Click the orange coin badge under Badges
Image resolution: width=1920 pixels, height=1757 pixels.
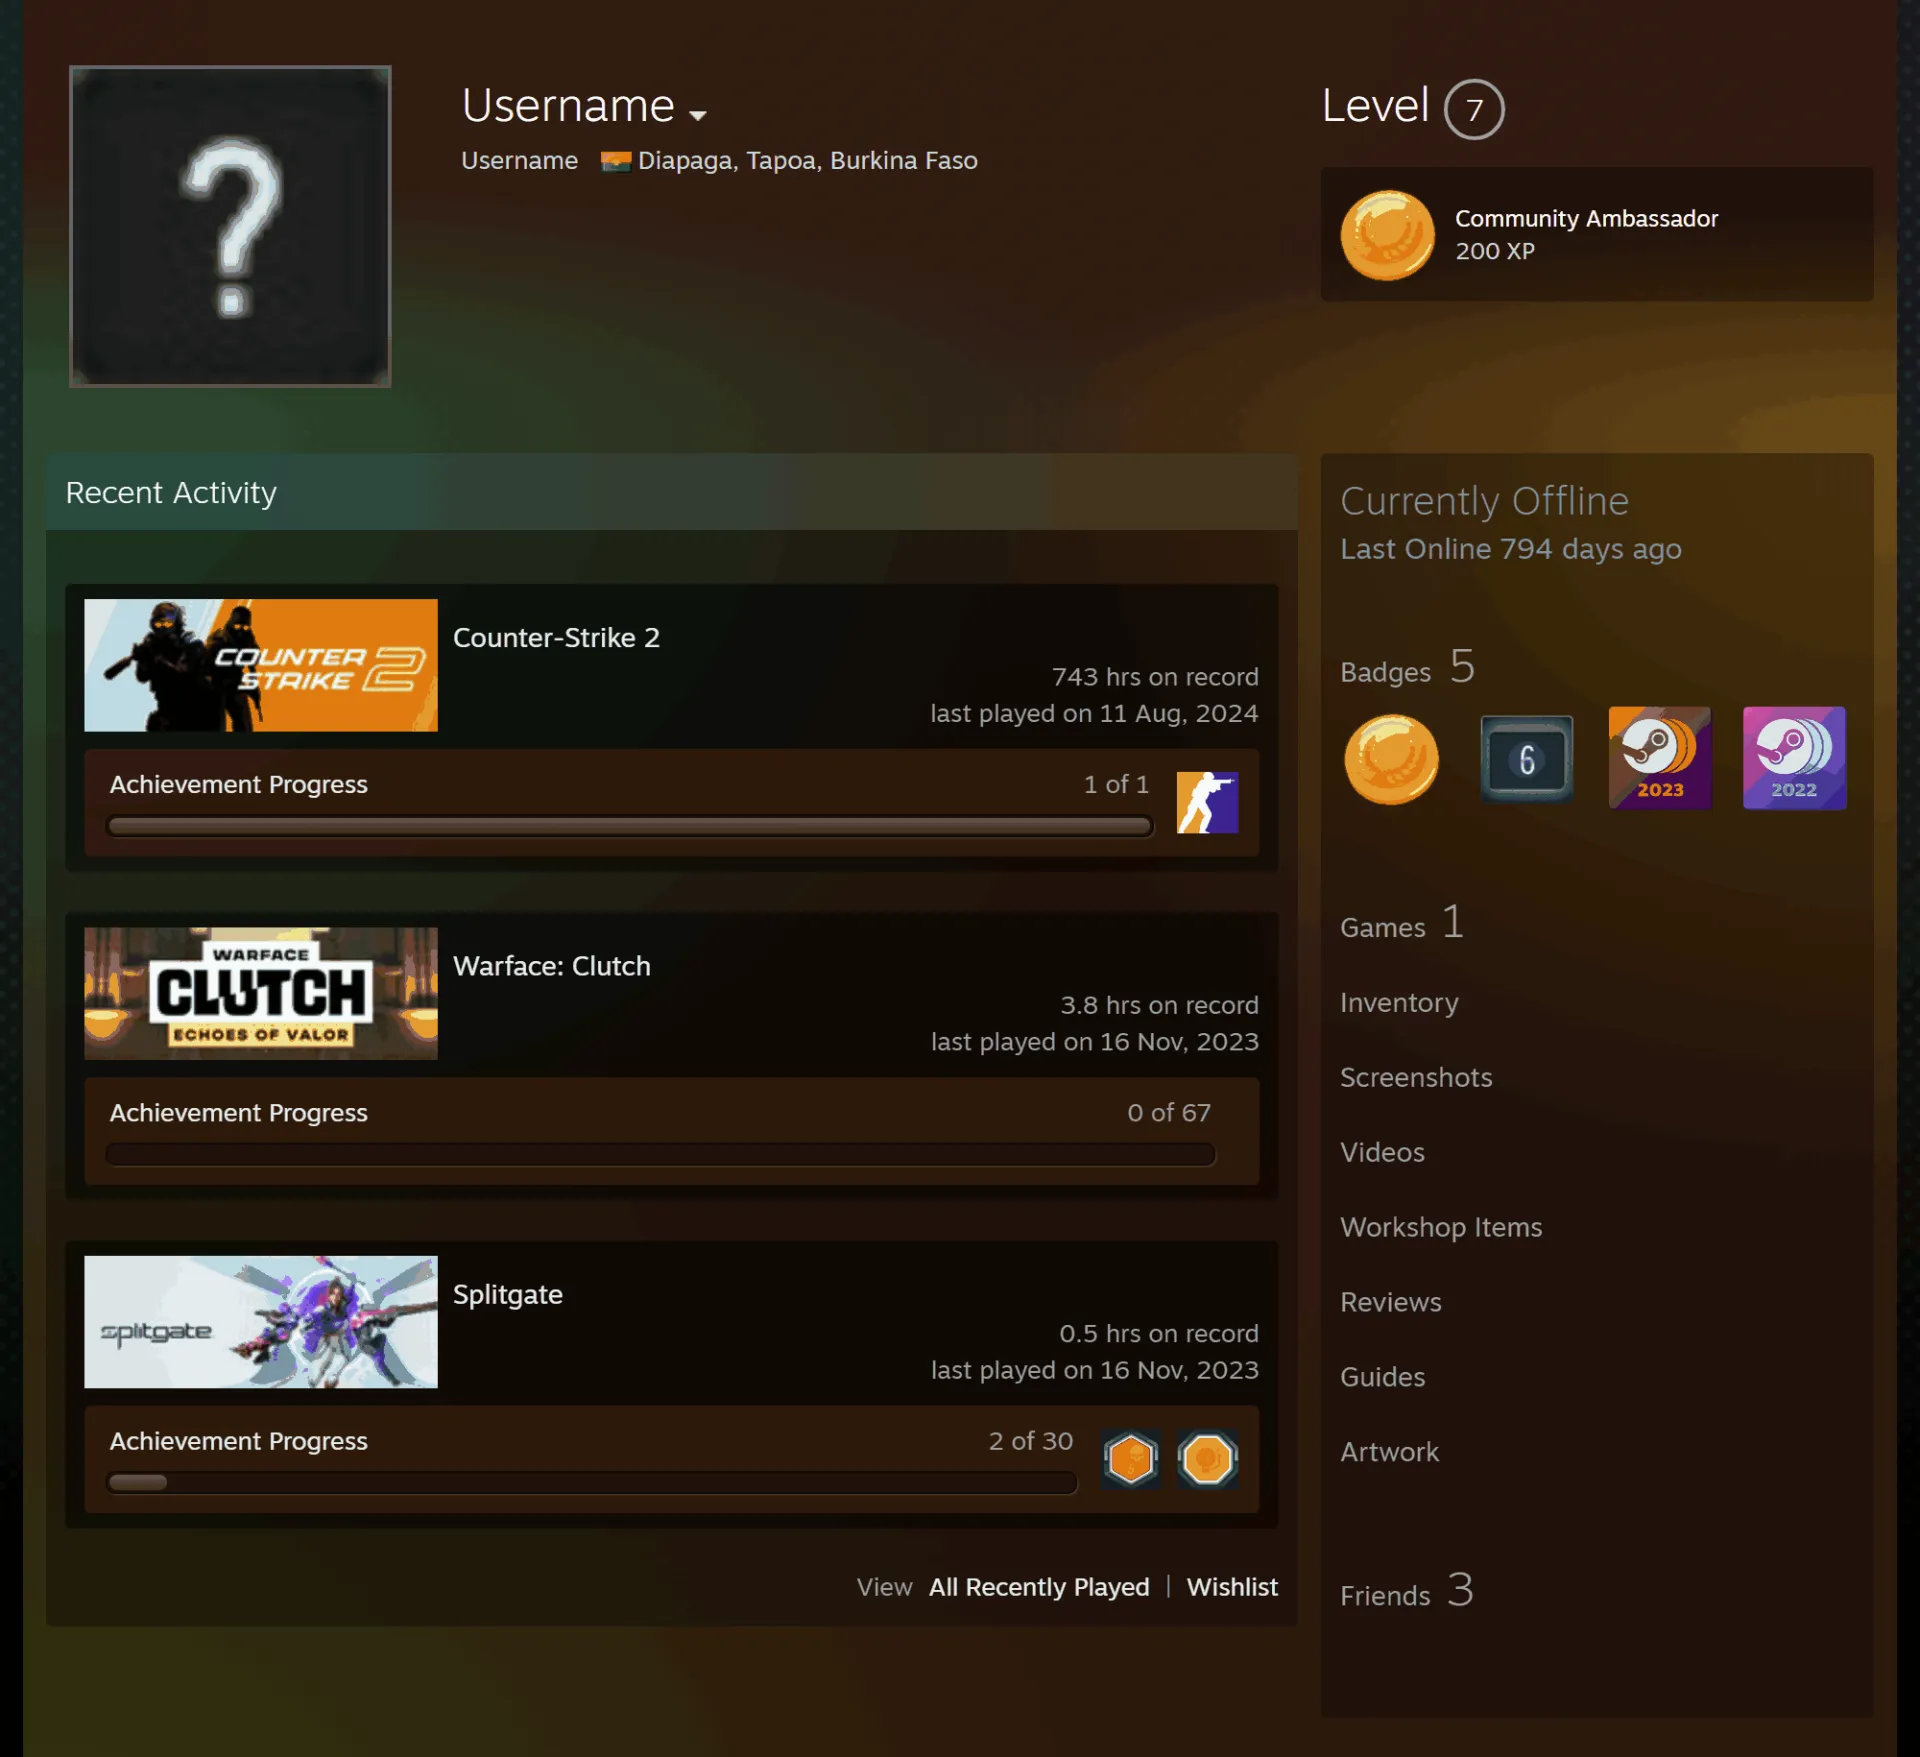tap(1391, 759)
